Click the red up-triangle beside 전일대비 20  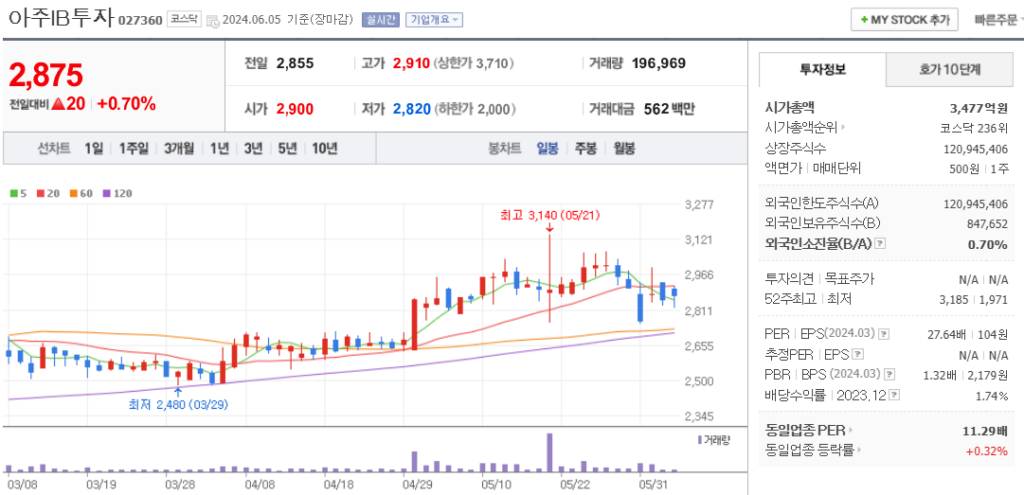click(57, 103)
